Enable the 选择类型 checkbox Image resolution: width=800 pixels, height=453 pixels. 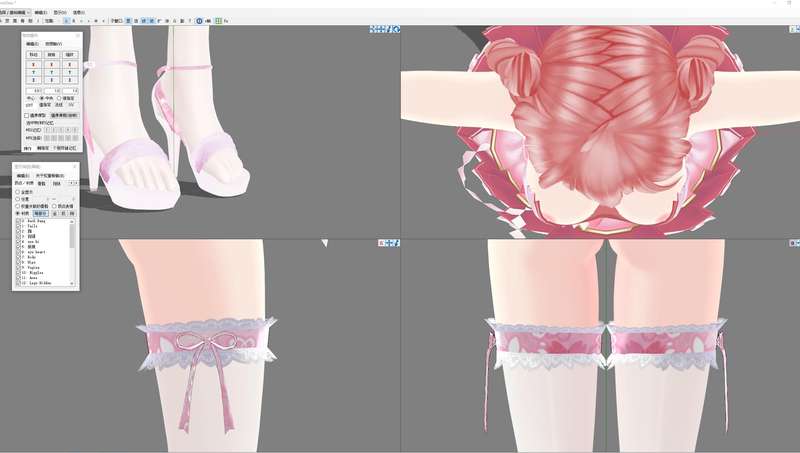[27, 115]
